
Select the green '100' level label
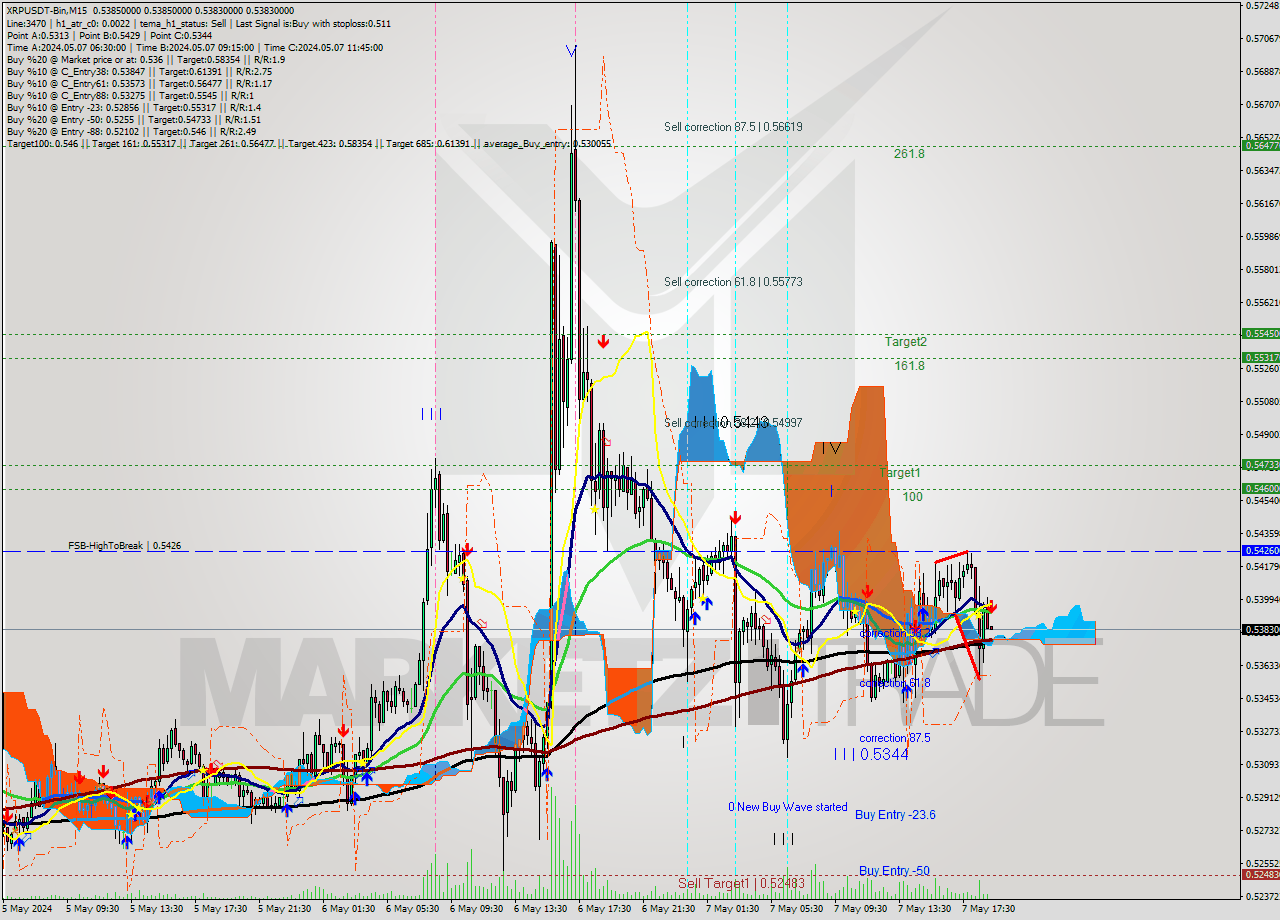[912, 497]
